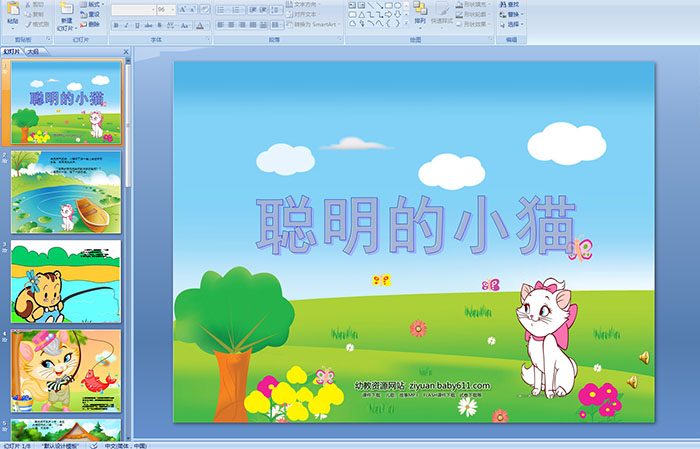700x449 pixels.
Task: Open the 版式 layout dropdown
Action: (92, 4)
